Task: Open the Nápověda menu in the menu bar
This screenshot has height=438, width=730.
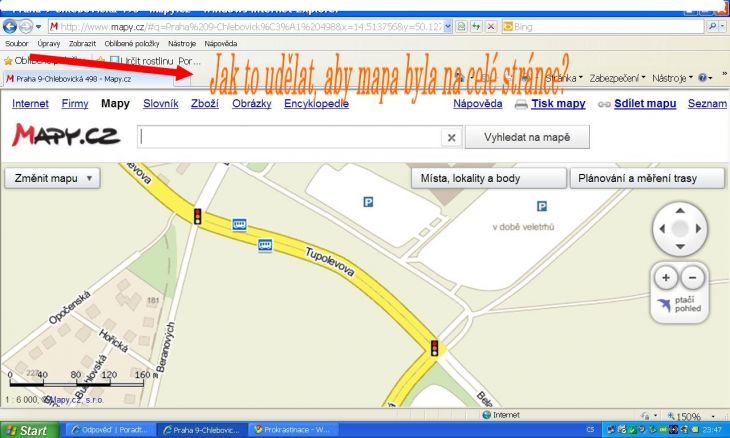Action: pos(221,43)
